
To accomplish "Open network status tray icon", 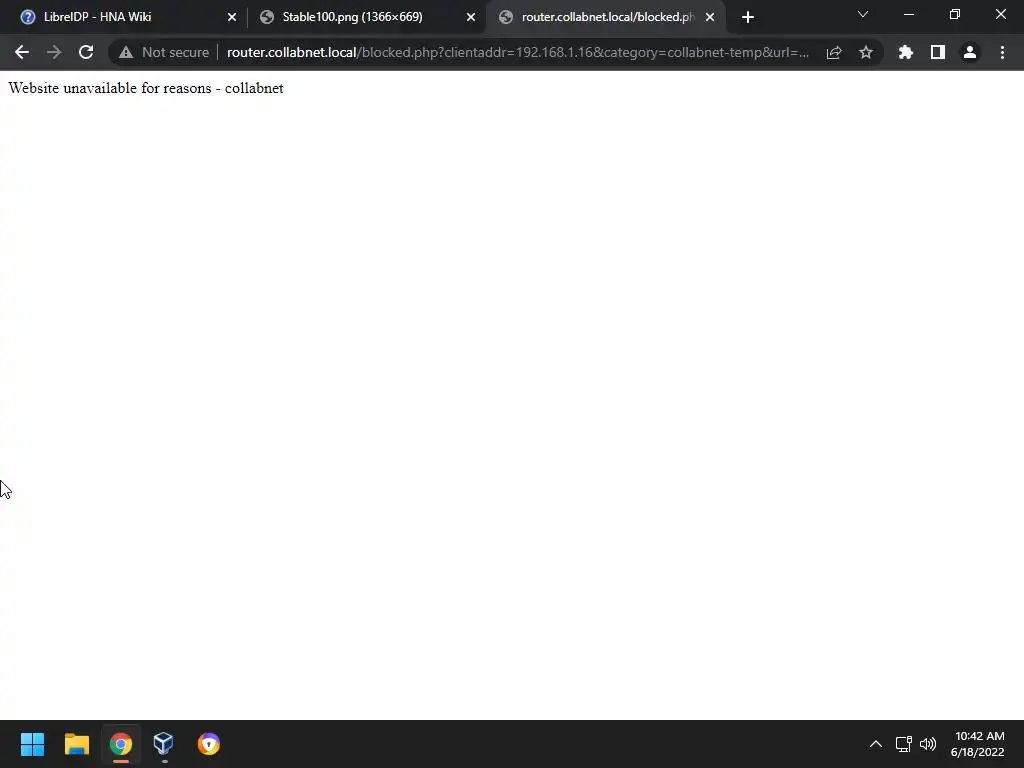I will click(x=904, y=744).
